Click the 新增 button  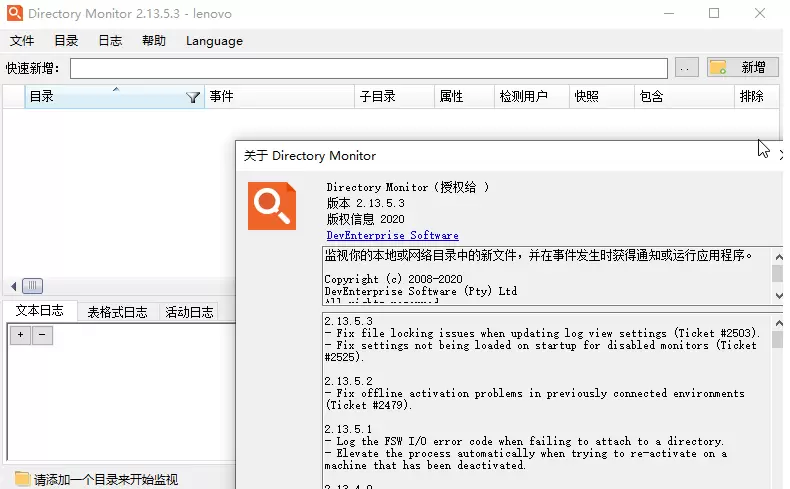743,67
